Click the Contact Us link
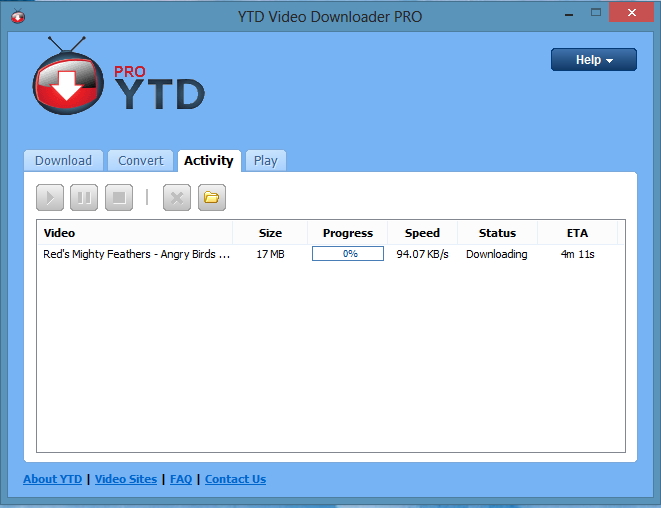This screenshot has height=508, width=661. coord(235,479)
